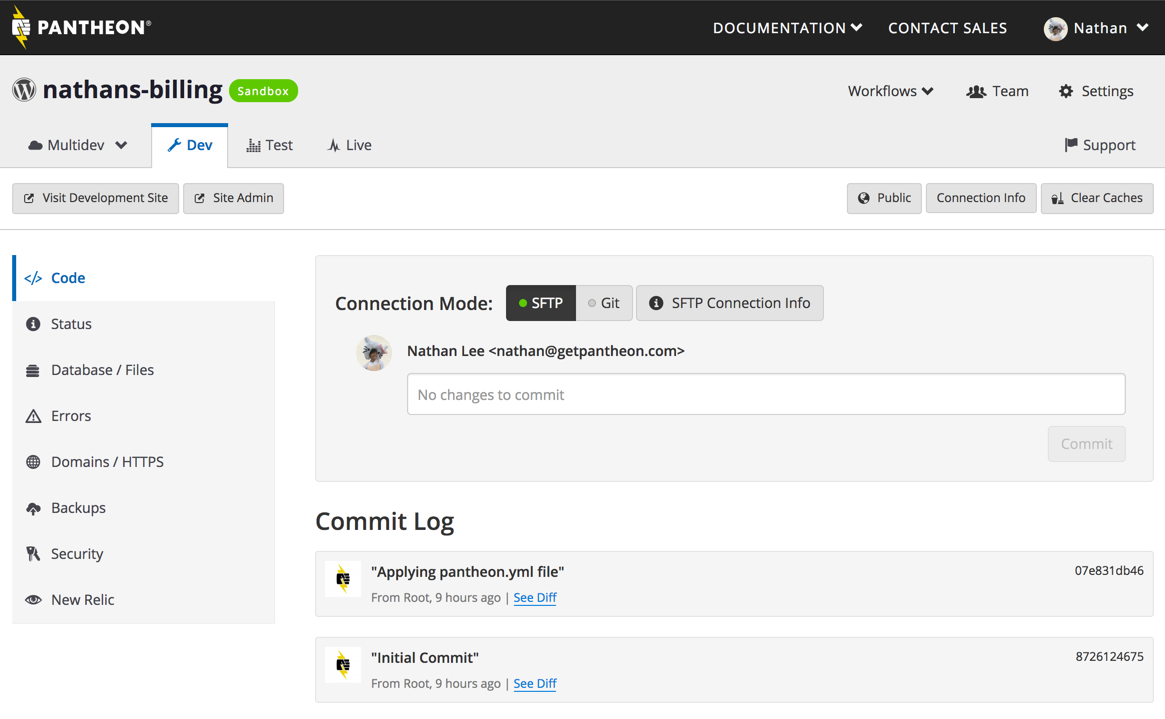Click Pantheon icon beside Initial Commit
This screenshot has height=719, width=1165.
343,665
